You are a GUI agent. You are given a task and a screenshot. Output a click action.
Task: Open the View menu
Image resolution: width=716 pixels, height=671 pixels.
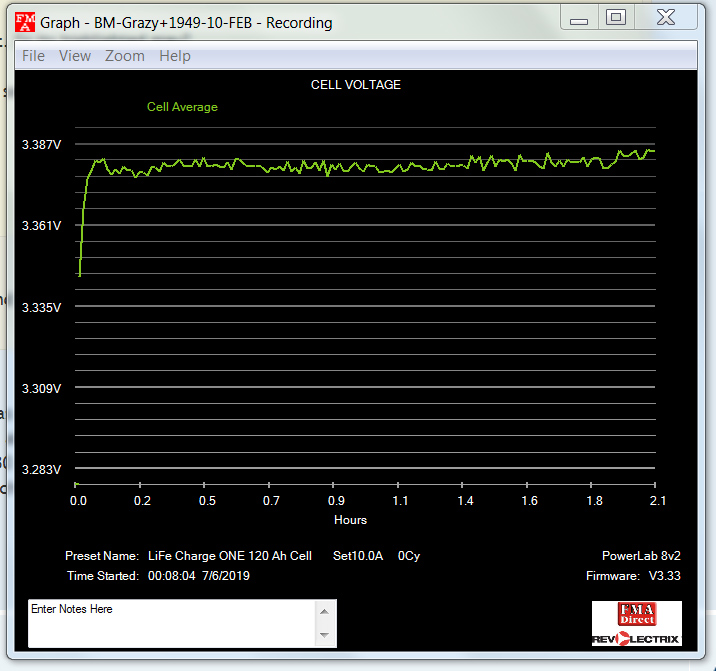(x=75, y=56)
